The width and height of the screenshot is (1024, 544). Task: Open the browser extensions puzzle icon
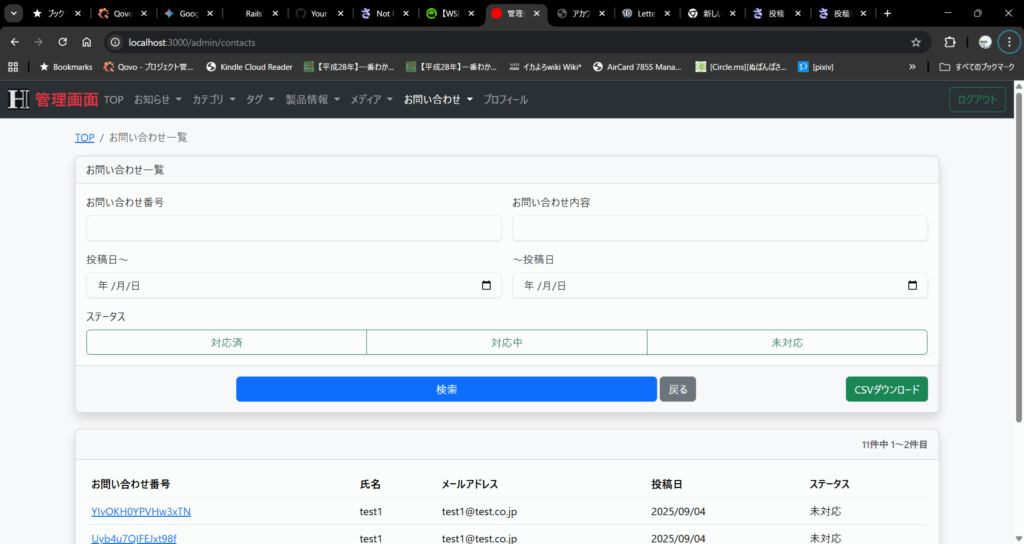(x=950, y=42)
